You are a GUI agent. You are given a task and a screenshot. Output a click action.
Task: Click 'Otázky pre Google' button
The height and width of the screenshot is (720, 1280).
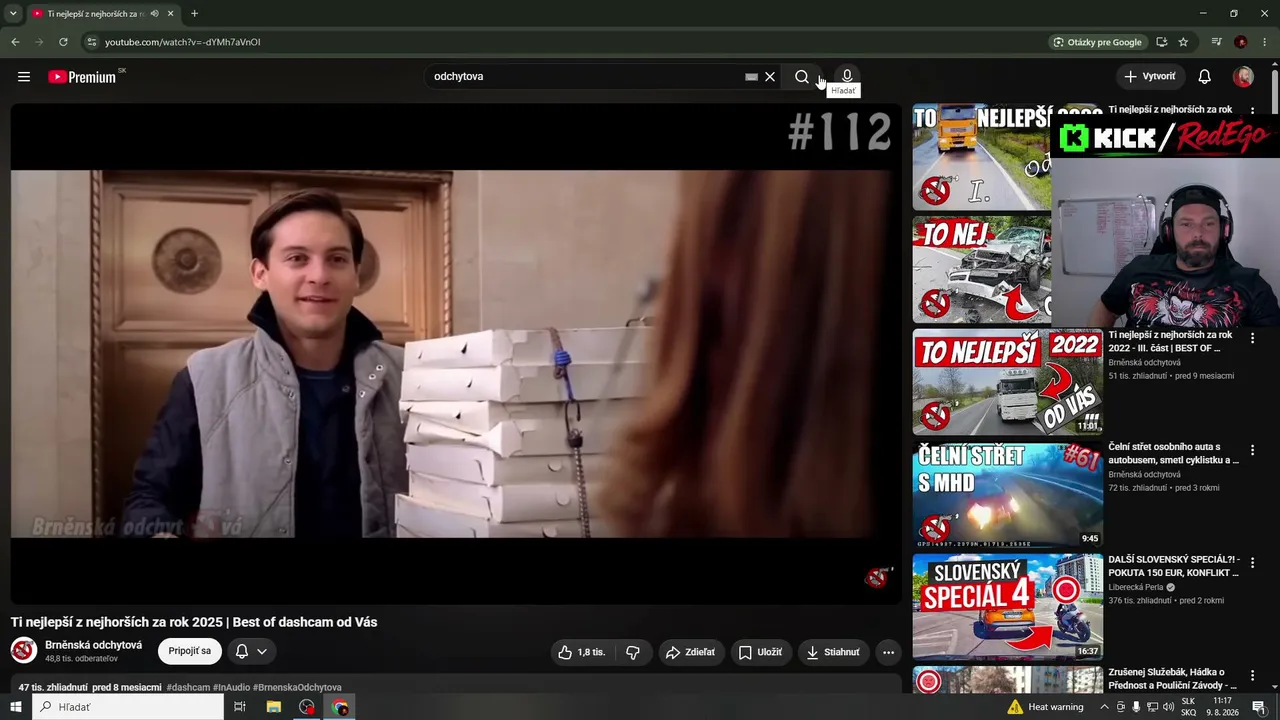(x=1097, y=42)
